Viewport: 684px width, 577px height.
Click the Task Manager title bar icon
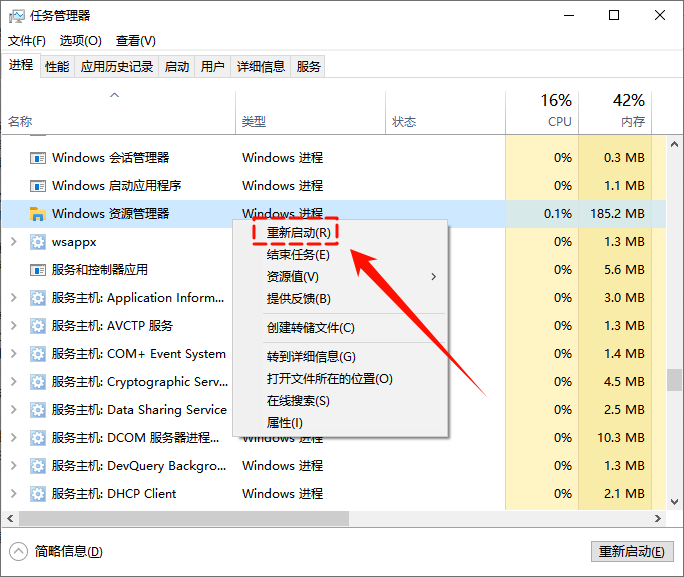pos(17,16)
